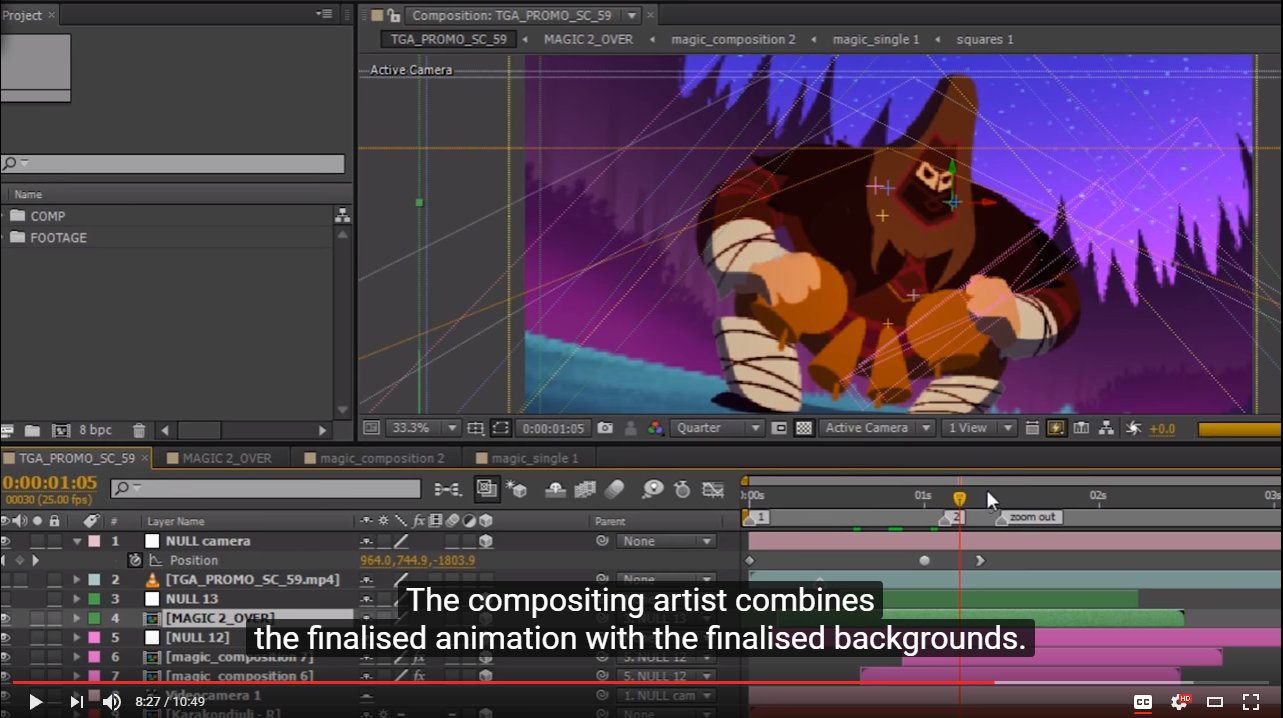This screenshot has width=1283, height=718.
Task: Click MAGIC 2_OVER in comp navigator
Action: [588, 39]
